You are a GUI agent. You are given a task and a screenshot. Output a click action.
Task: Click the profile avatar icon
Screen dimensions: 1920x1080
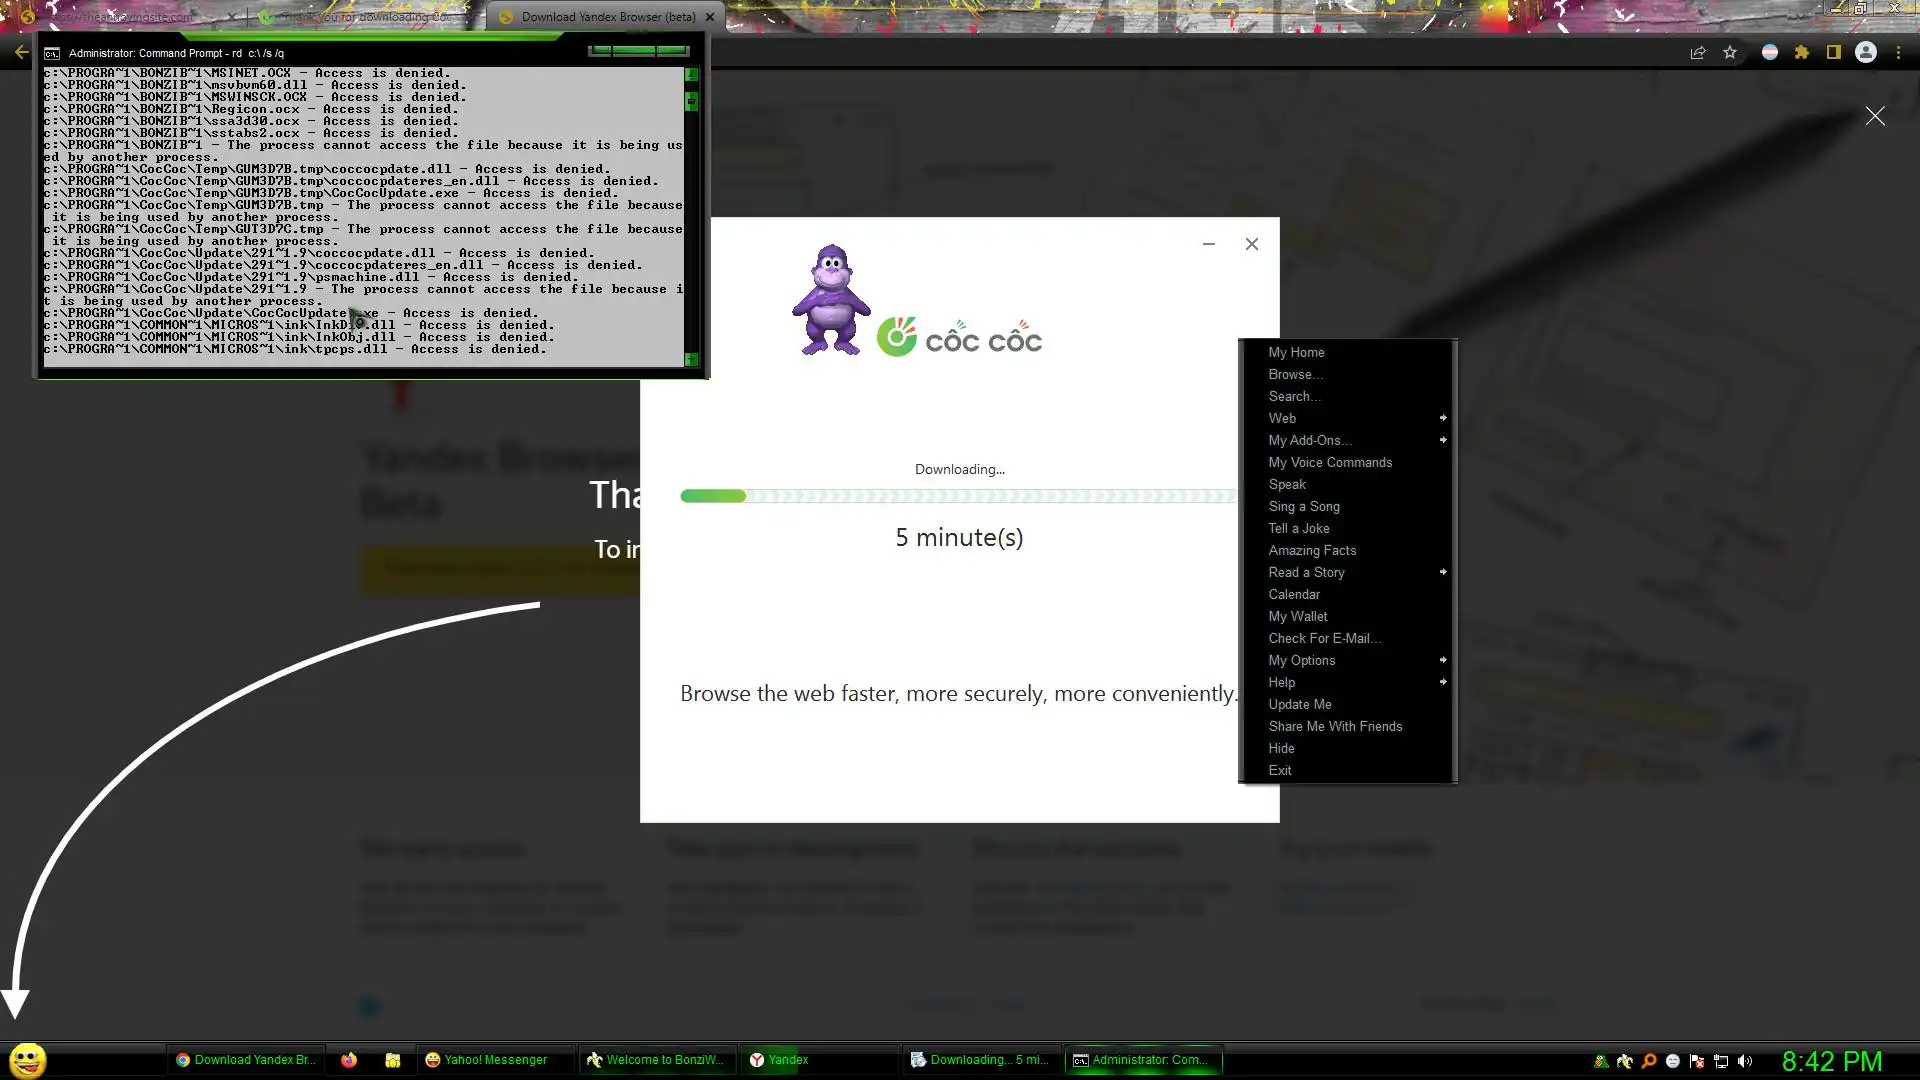pos(1866,53)
